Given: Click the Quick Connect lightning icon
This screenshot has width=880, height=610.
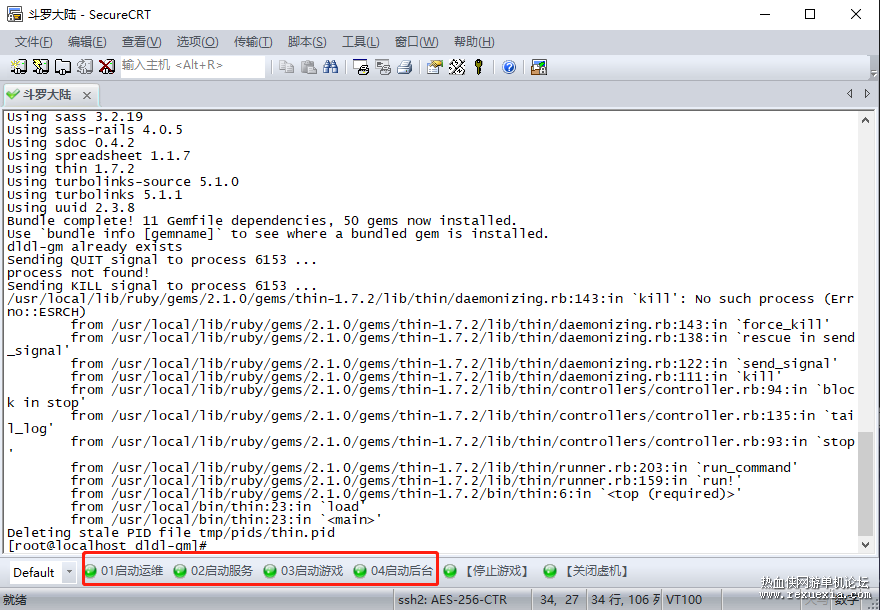Looking at the screenshot, I should (40, 67).
